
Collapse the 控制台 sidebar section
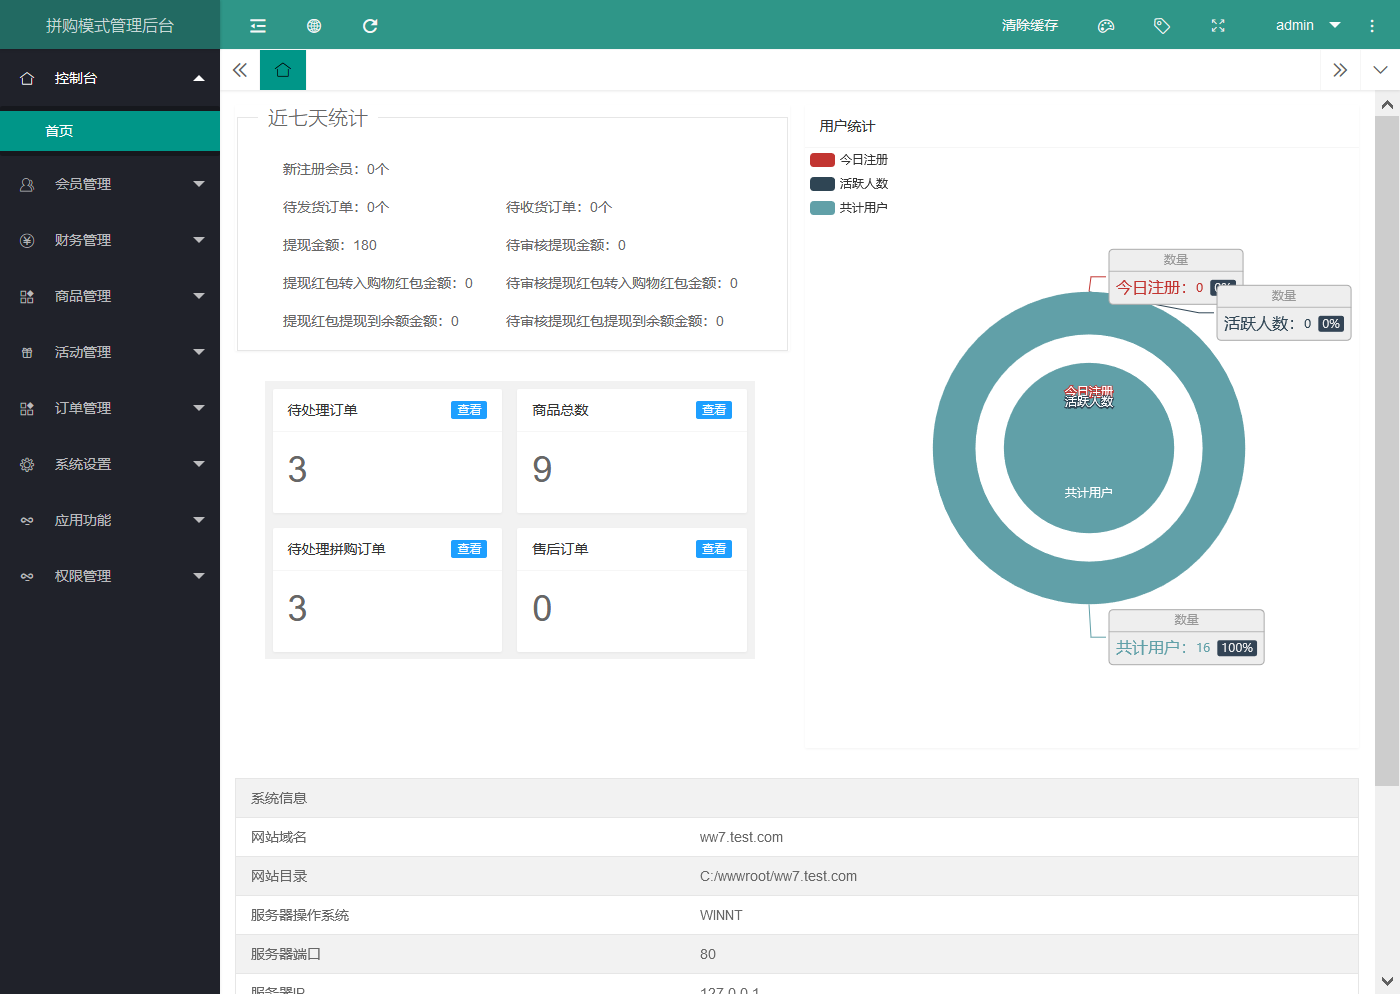(110, 77)
